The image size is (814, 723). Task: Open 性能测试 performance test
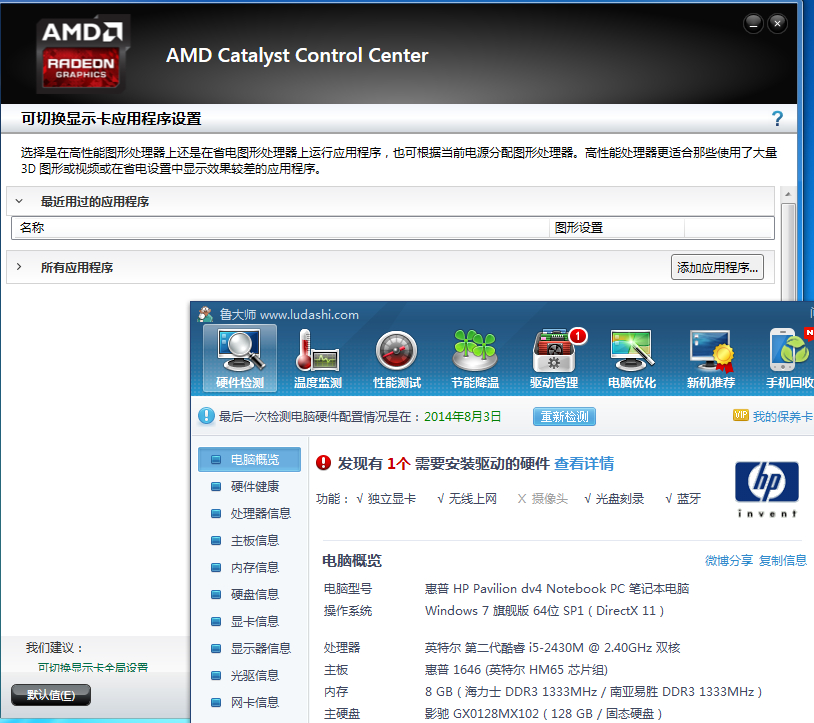pyautogui.click(x=397, y=359)
